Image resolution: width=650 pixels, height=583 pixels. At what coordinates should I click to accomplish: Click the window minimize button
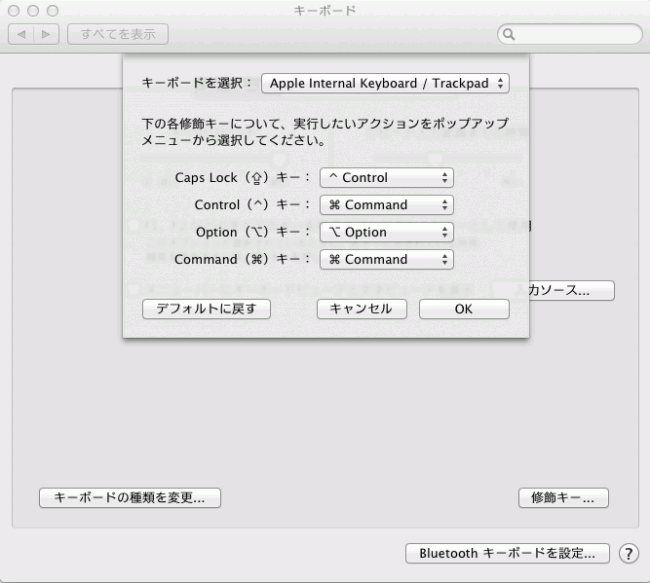(x=33, y=11)
